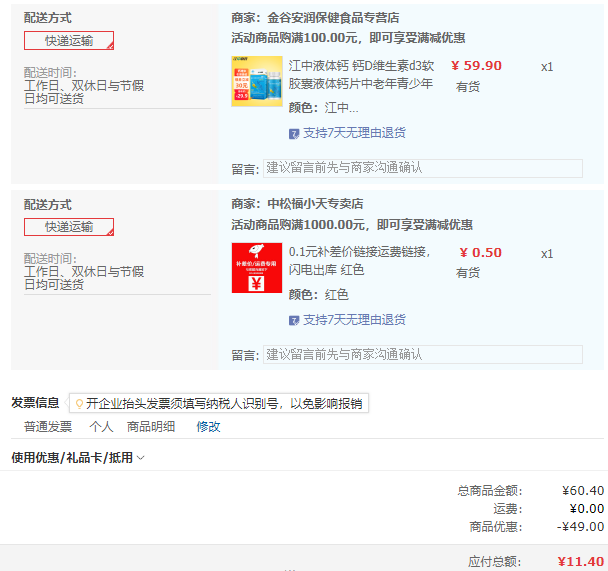Open product title 江中液体钙 钙D维生素d3软胶囊
The image size is (608, 571).
(361, 74)
